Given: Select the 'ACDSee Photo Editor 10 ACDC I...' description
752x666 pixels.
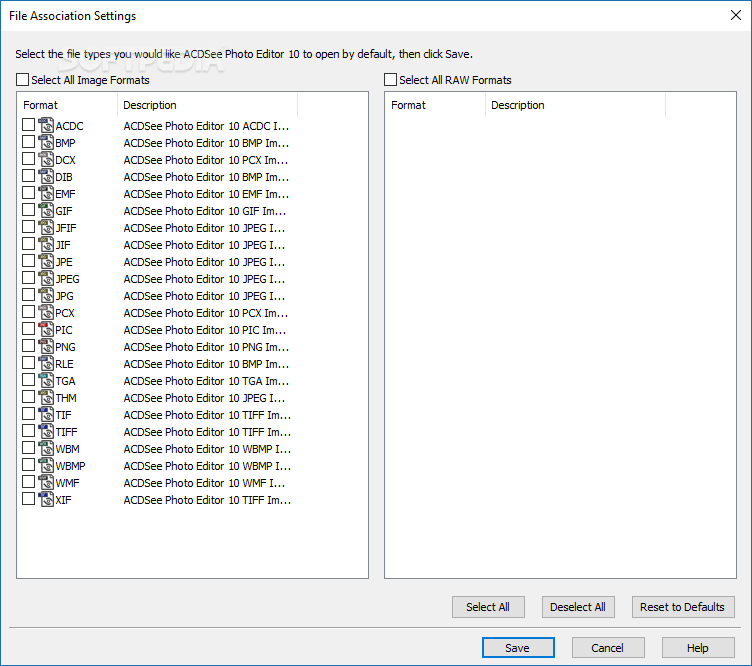Looking at the screenshot, I should click(x=206, y=126).
